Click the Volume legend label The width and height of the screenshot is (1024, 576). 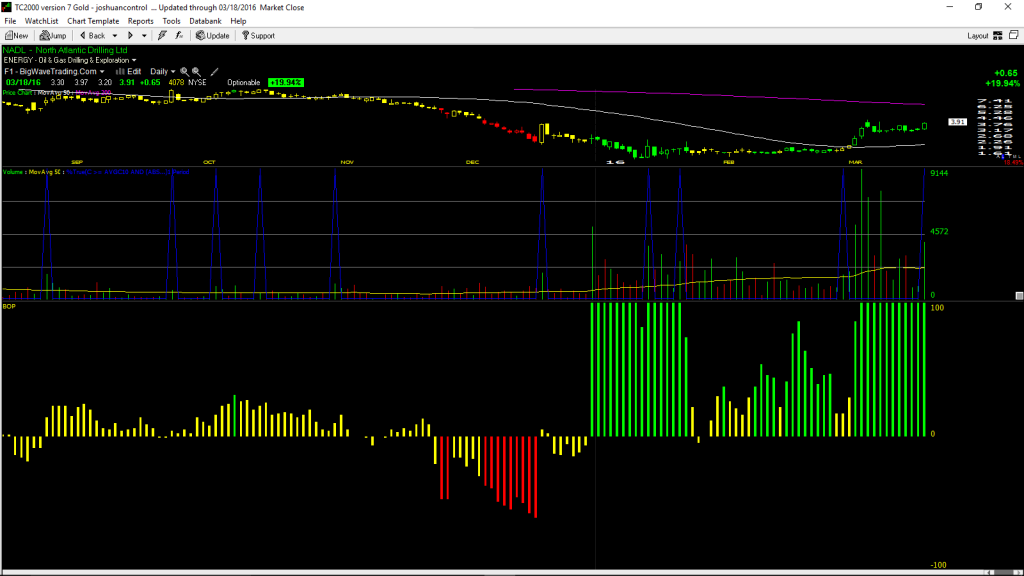click(x=14, y=172)
